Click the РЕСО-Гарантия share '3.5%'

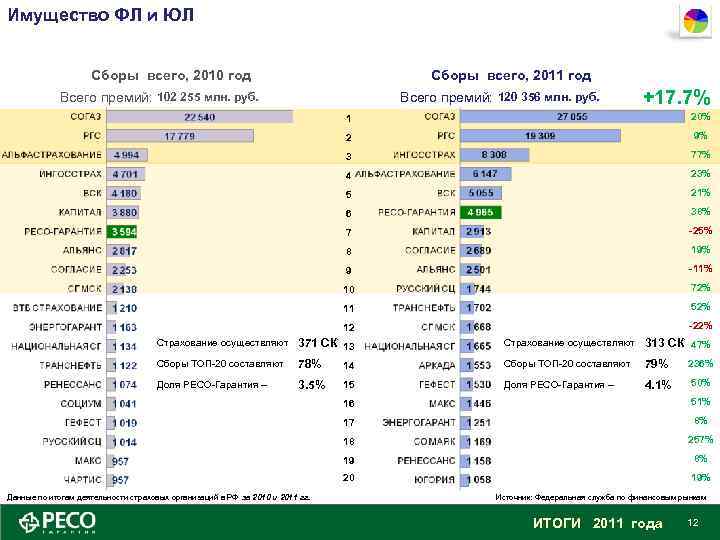312,384
